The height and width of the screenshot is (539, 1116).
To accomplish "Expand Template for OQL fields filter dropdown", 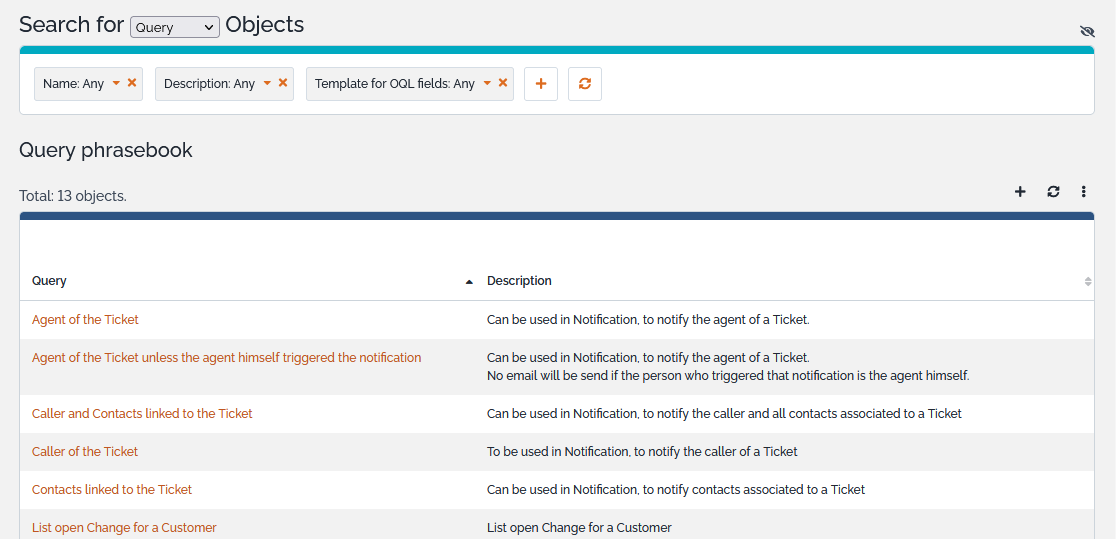I will pyautogui.click(x=487, y=84).
